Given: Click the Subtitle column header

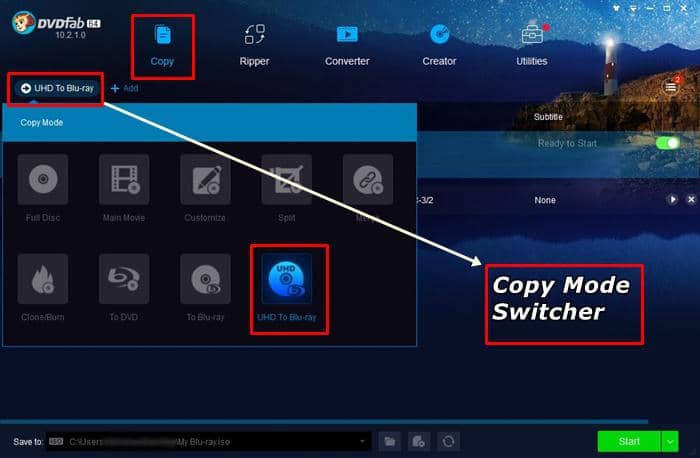Looking at the screenshot, I should (548, 117).
